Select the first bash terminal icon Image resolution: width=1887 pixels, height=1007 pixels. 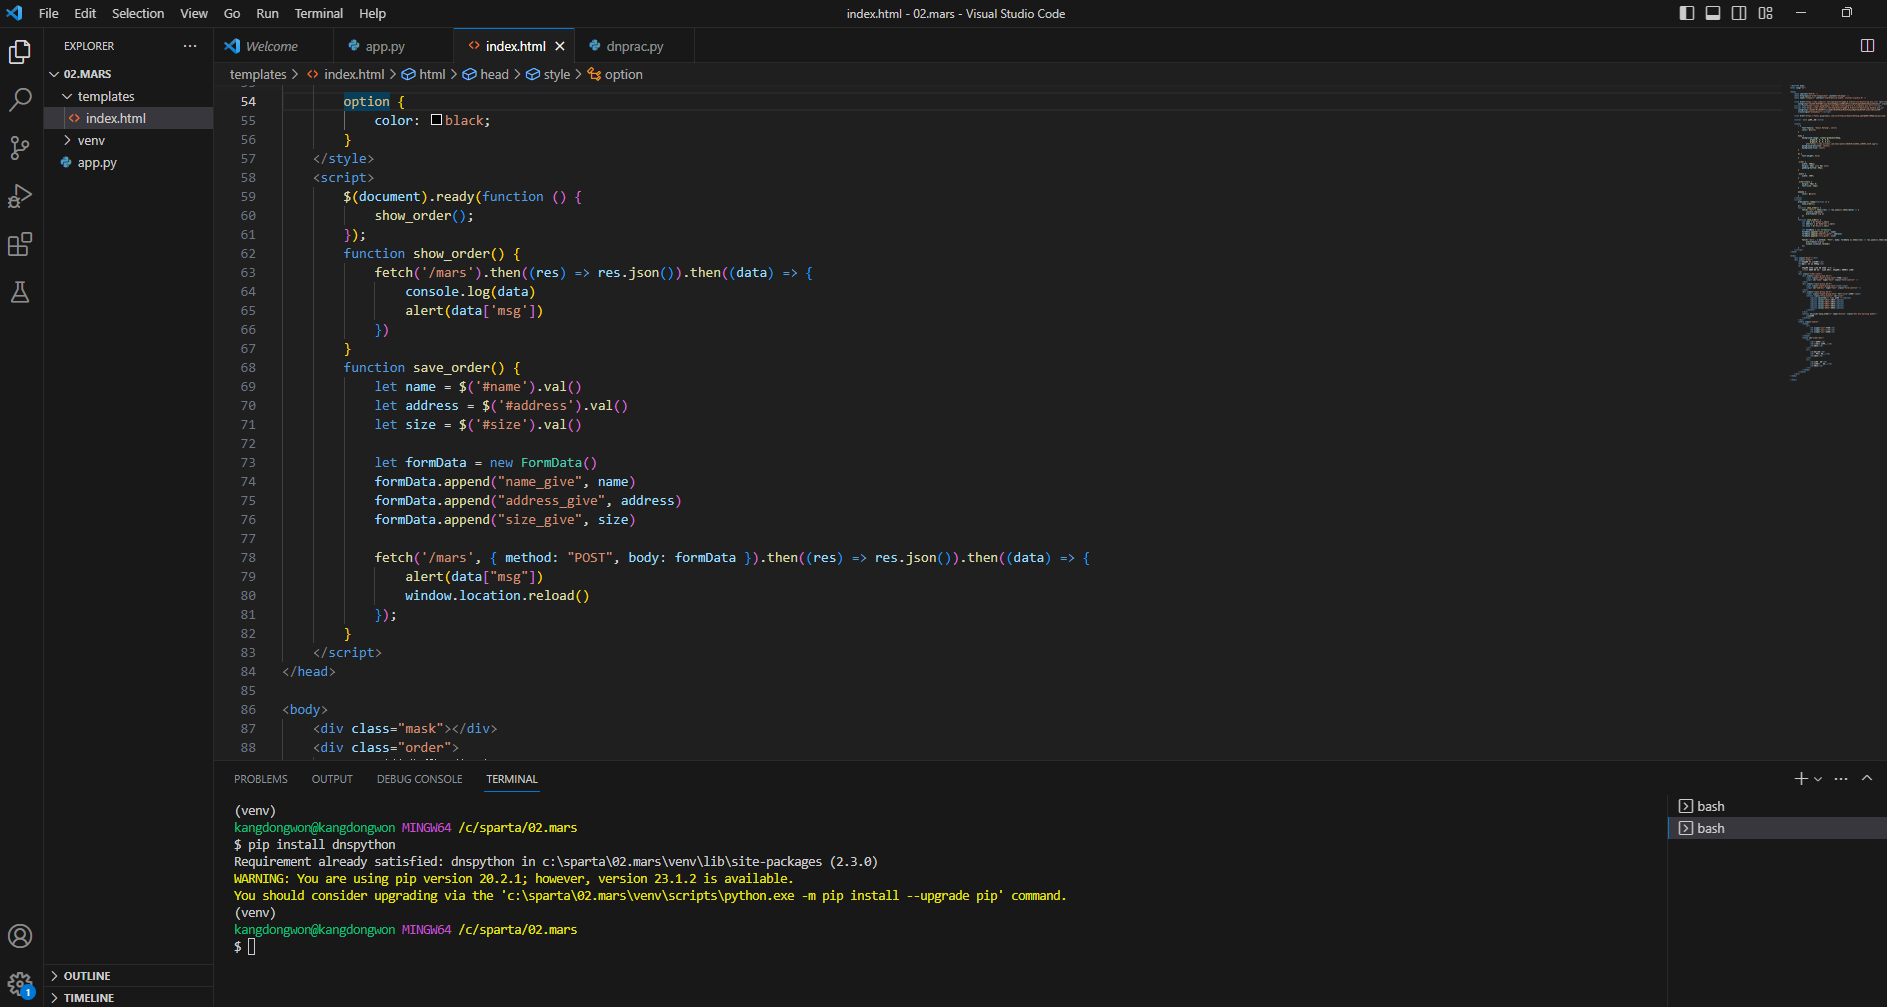click(x=1686, y=806)
